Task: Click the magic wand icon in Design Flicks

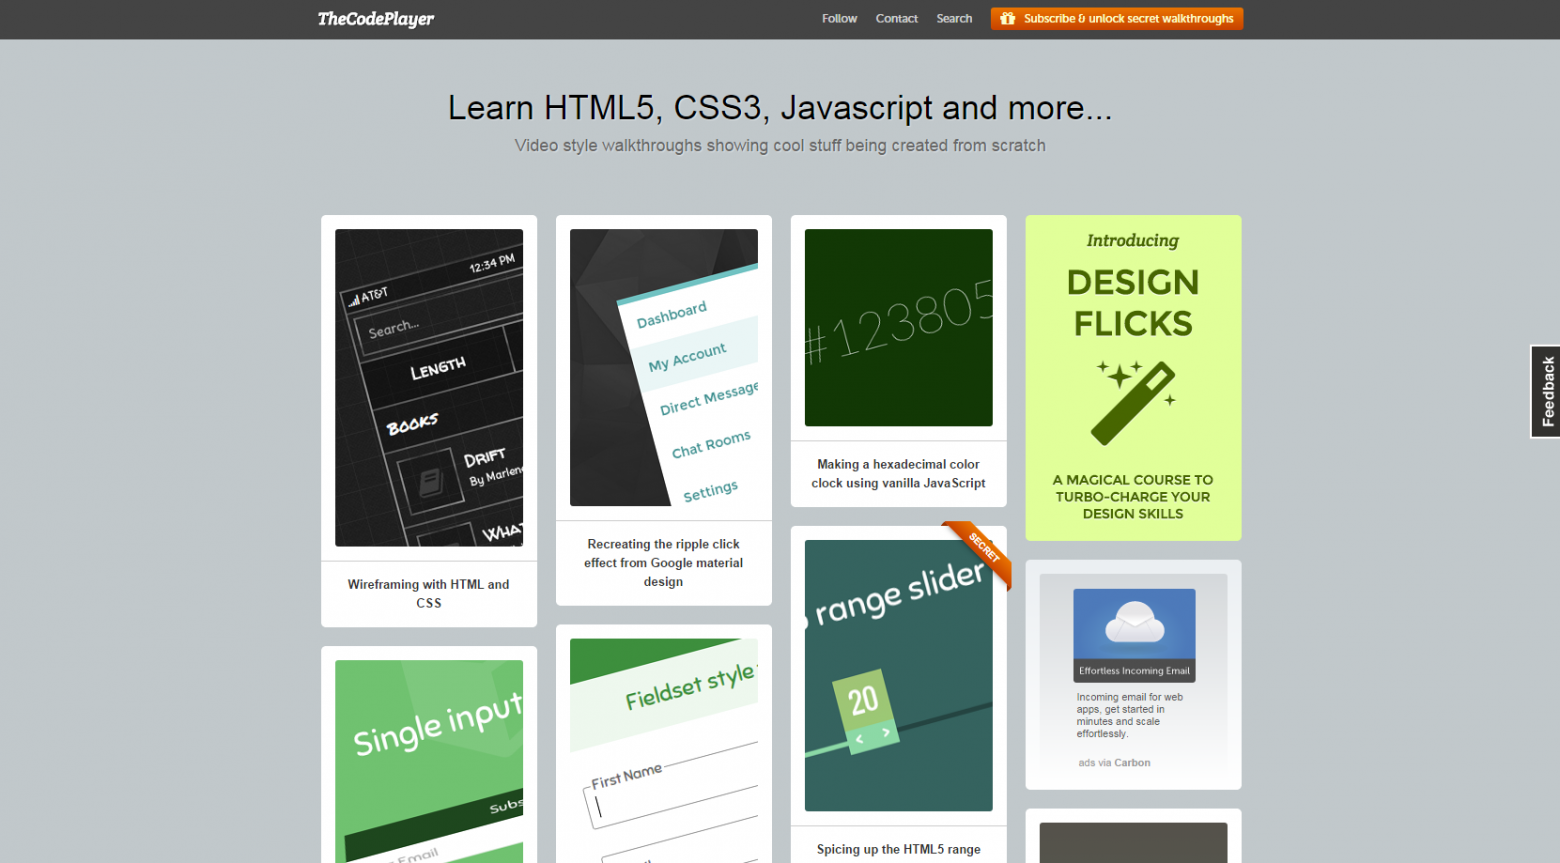Action: click(1135, 403)
